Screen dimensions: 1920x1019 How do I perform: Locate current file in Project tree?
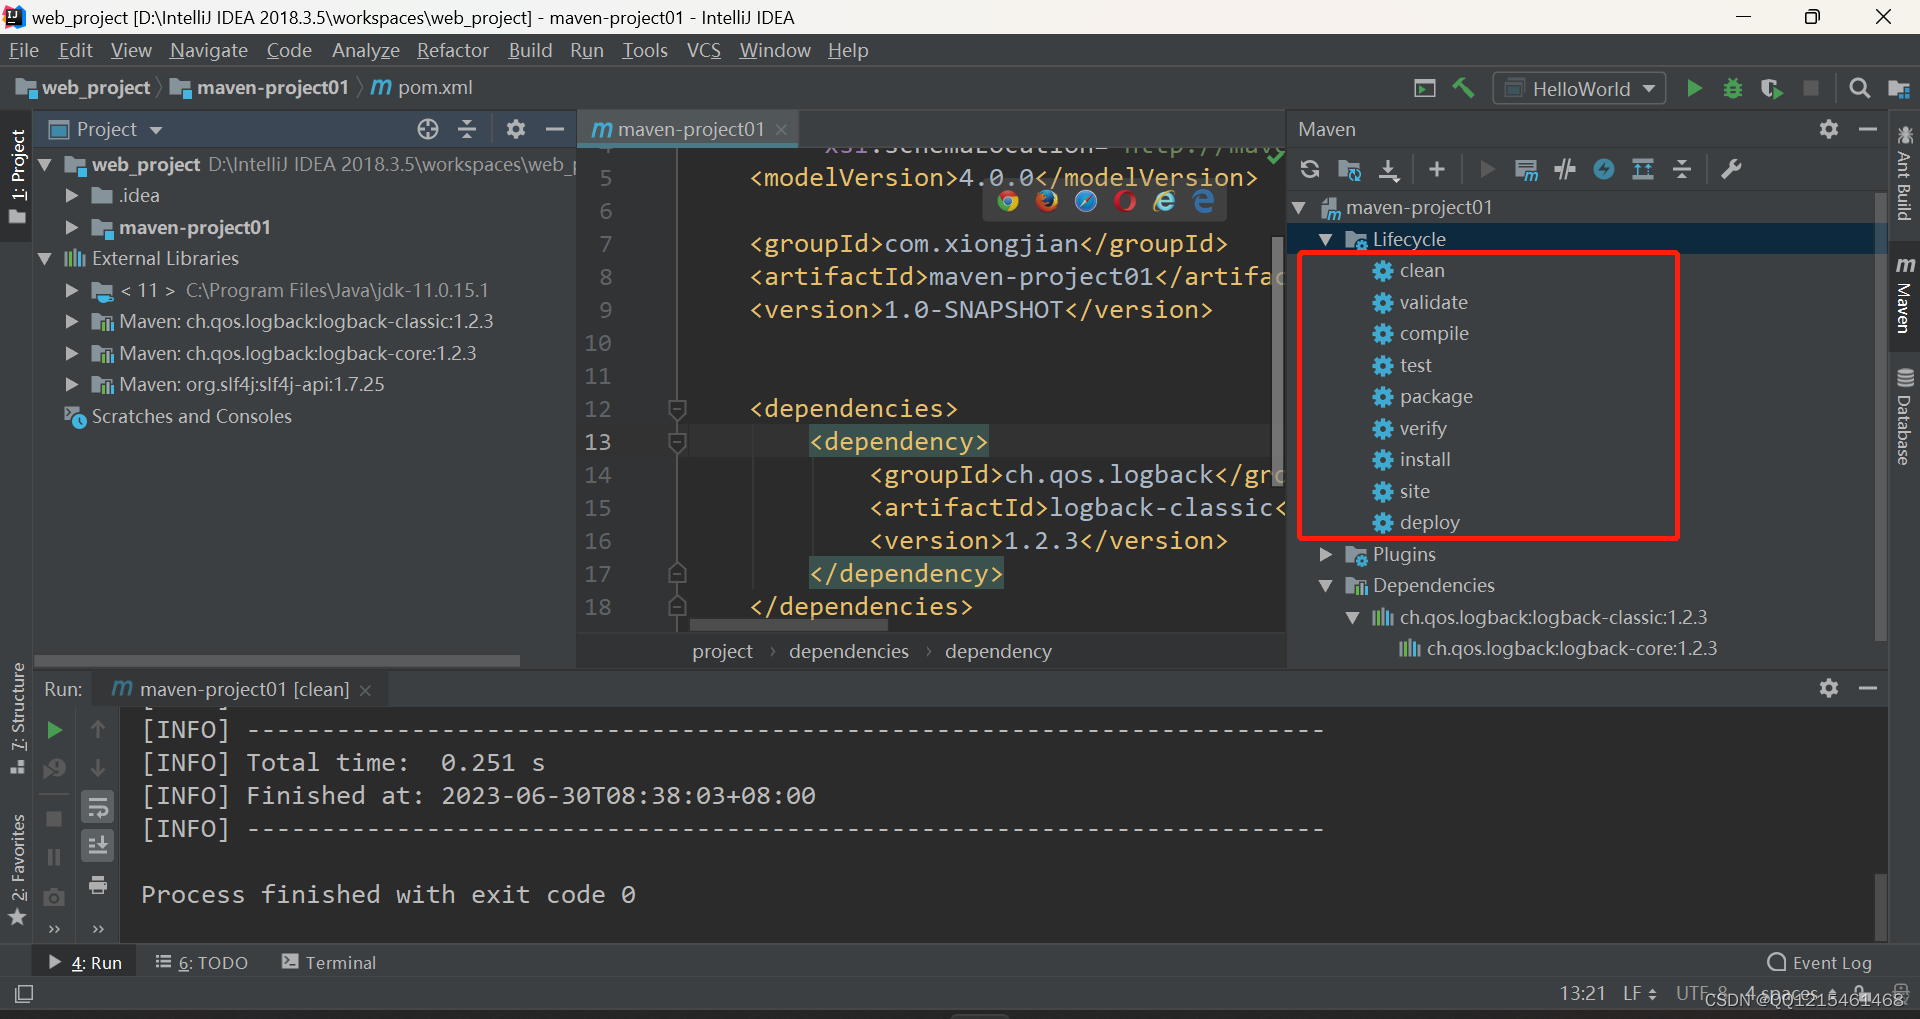click(428, 129)
